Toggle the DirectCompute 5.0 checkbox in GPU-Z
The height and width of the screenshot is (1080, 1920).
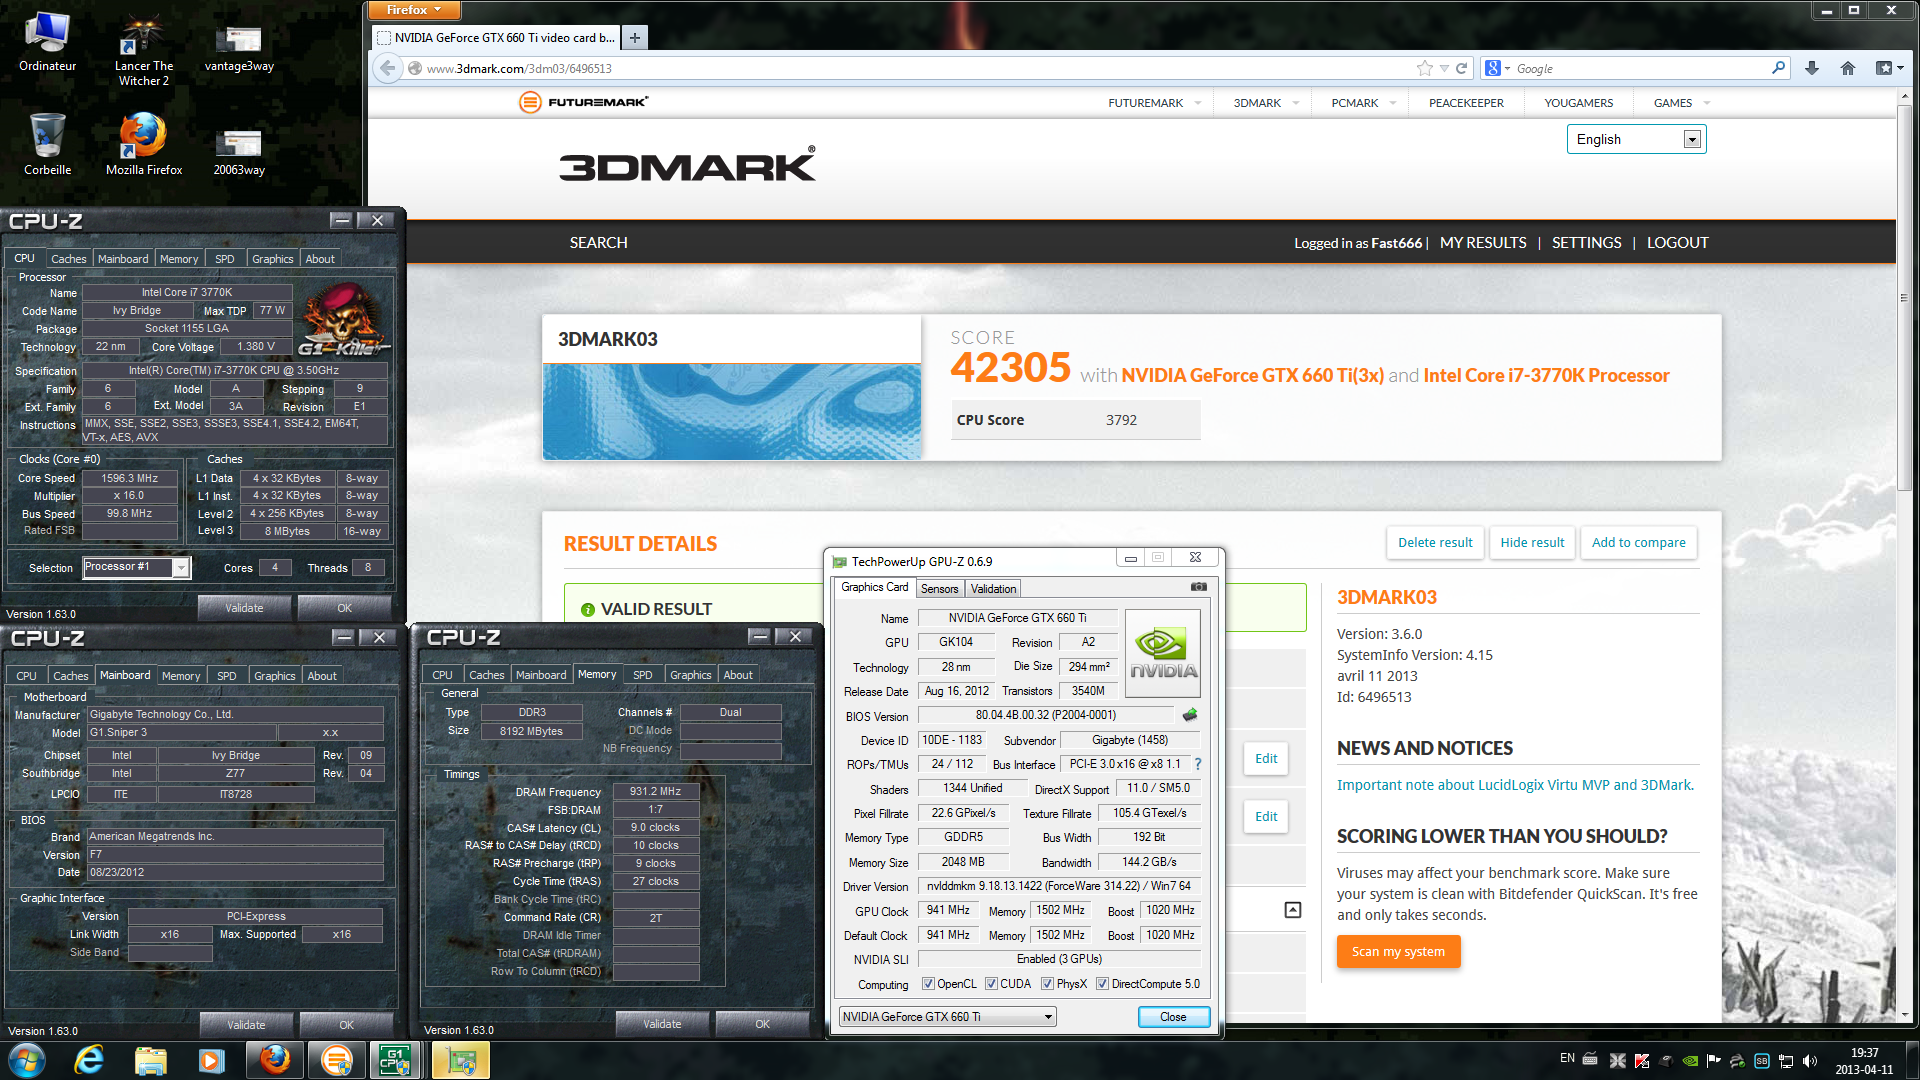click(1101, 983)
